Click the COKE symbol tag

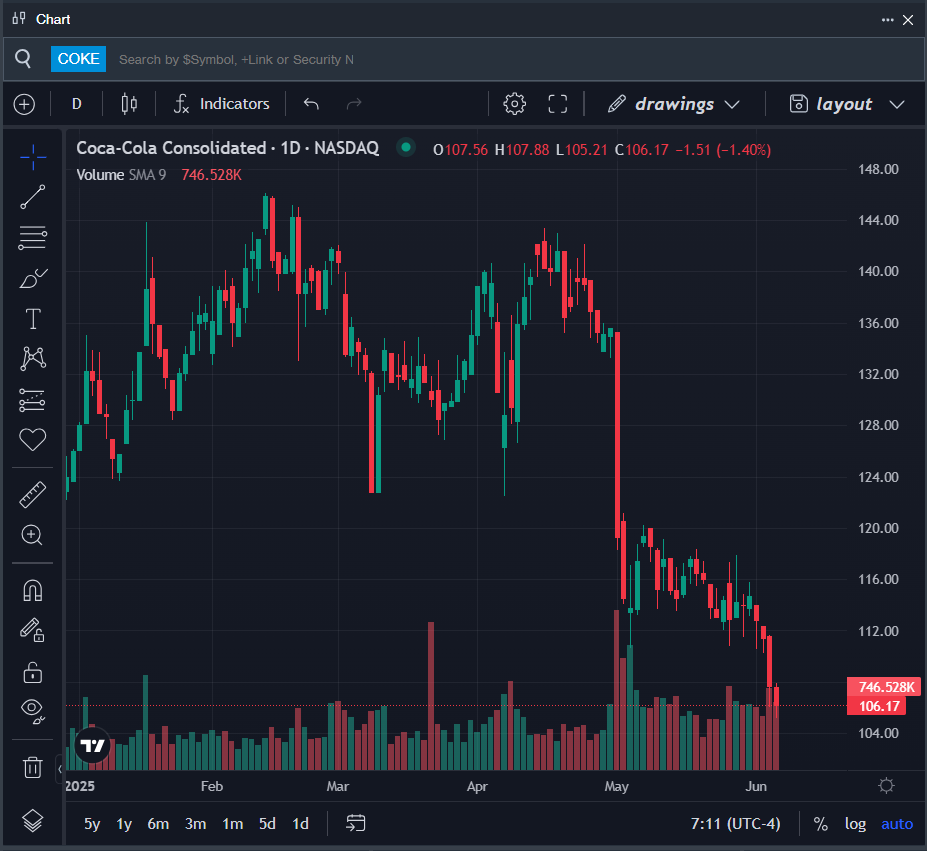[x=78, y=59]
